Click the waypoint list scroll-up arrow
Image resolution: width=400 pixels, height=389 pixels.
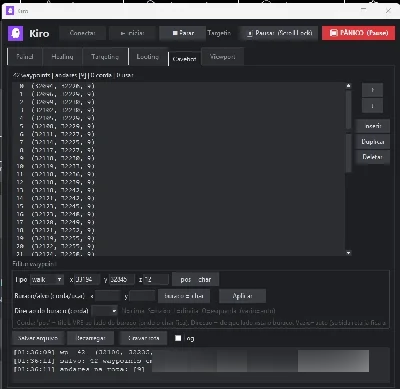(x=348, y=86)
